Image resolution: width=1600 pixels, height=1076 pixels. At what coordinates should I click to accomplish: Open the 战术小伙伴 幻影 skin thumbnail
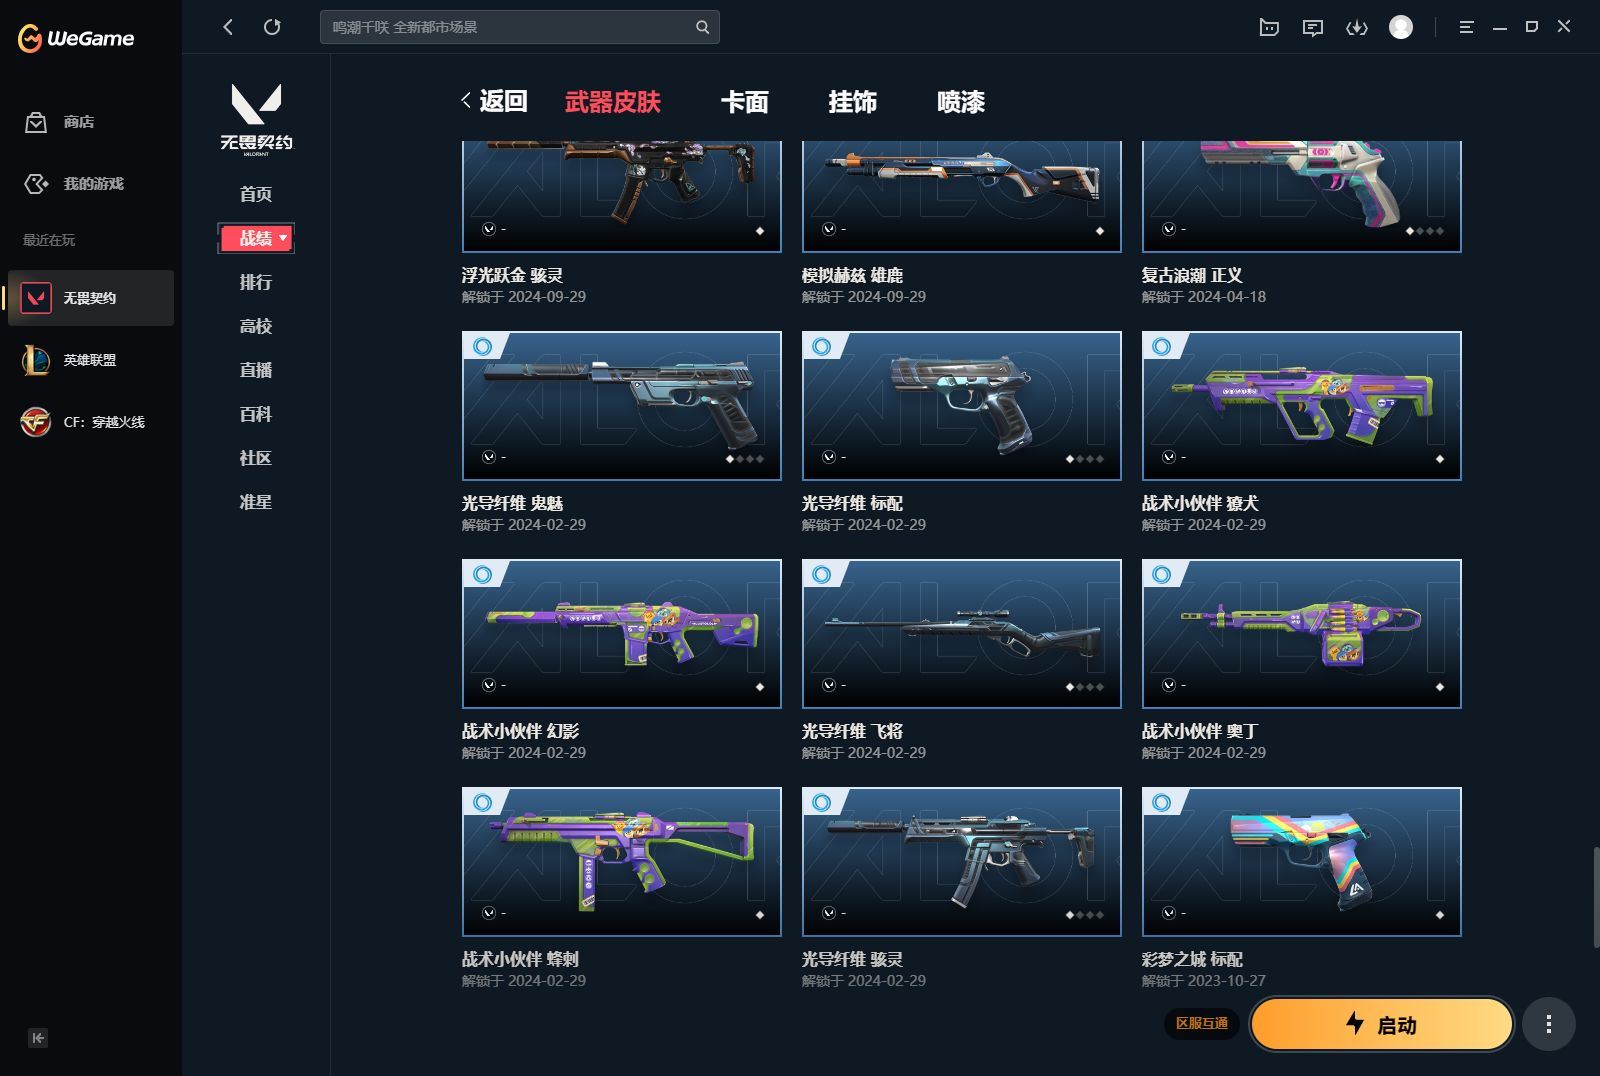click(621, 633)
